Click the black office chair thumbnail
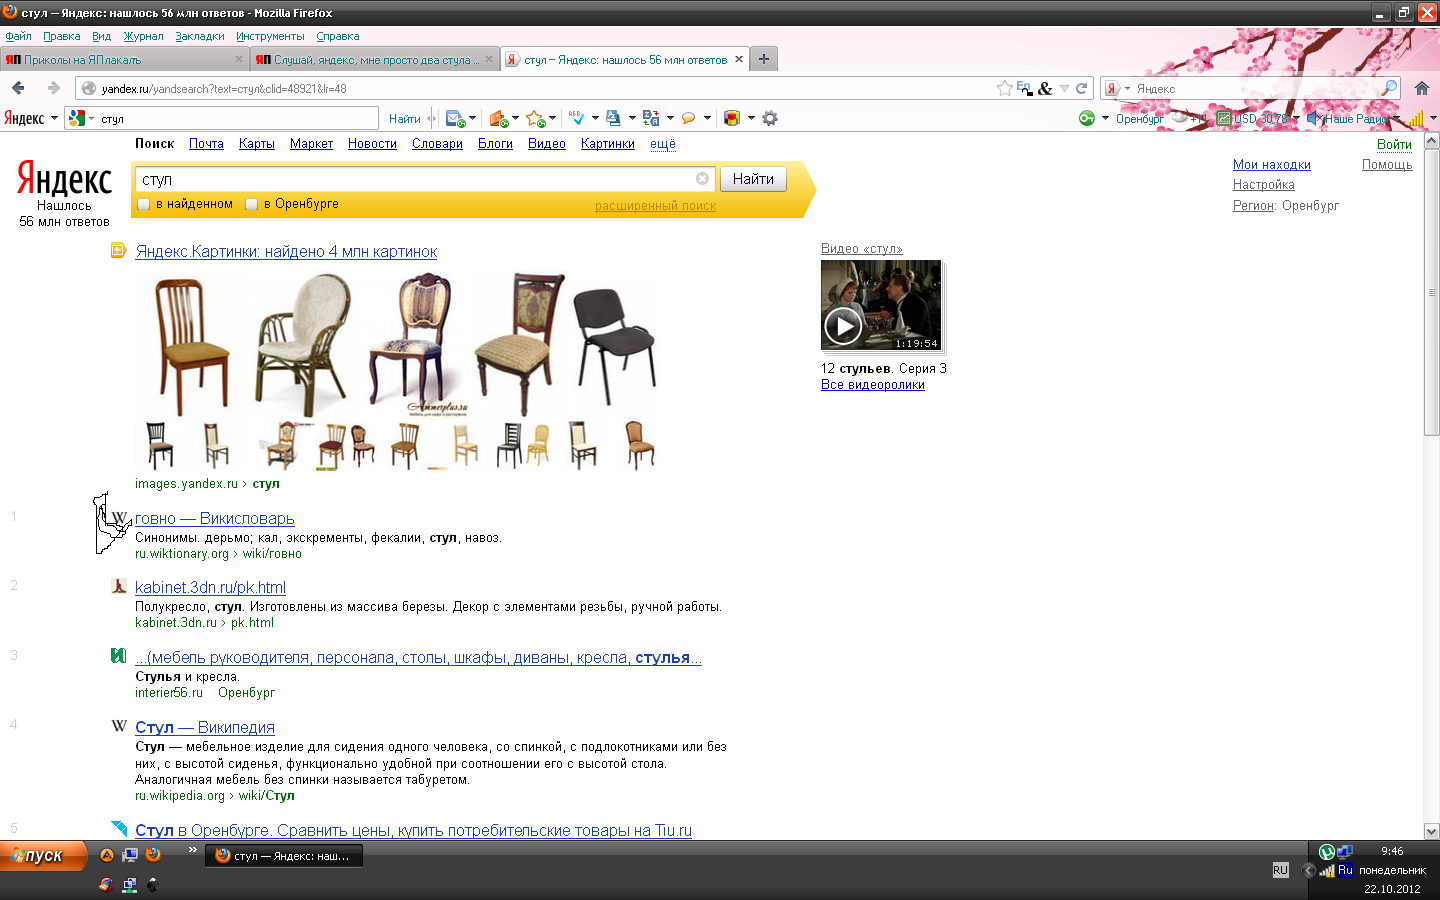Viewport: 1440px width, 900px height. pyautogui.click(x=615, y=343)
